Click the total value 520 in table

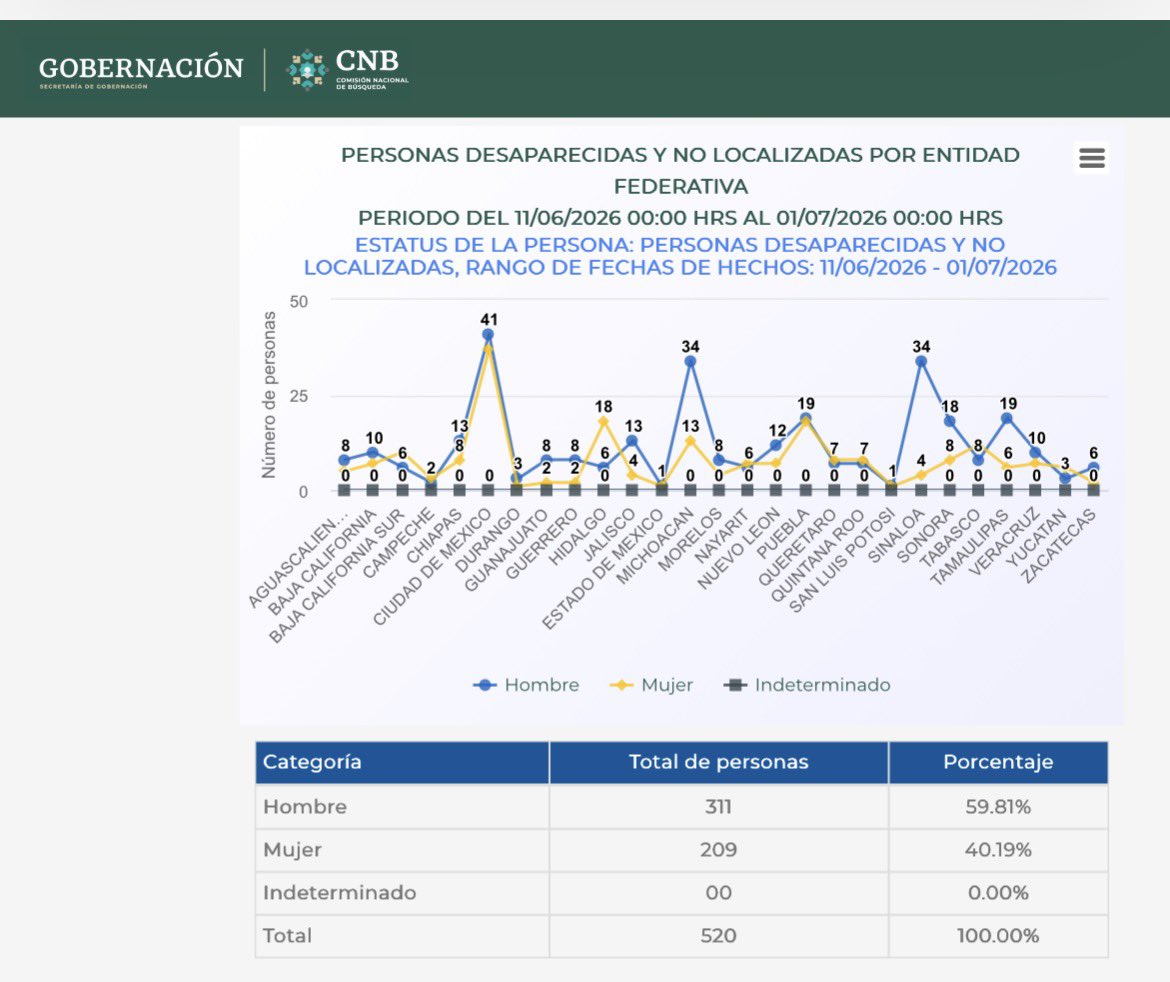click(x=719, y=936)
